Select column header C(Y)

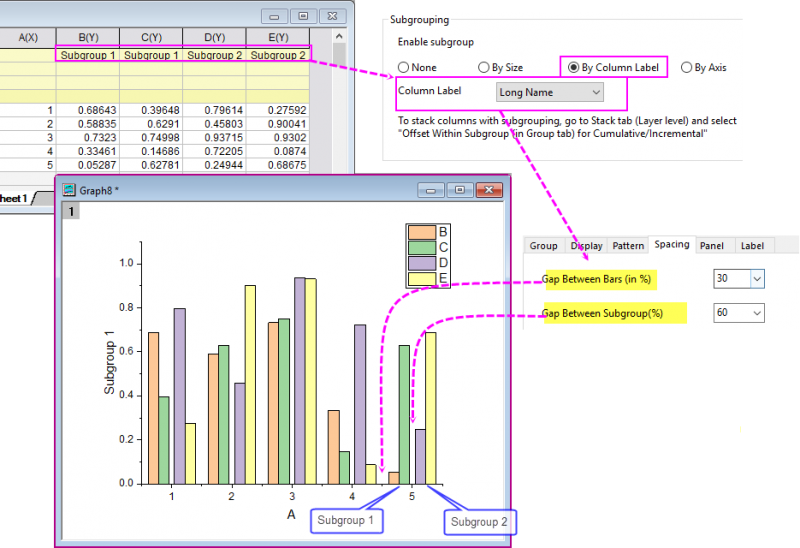tap(151, 38)
